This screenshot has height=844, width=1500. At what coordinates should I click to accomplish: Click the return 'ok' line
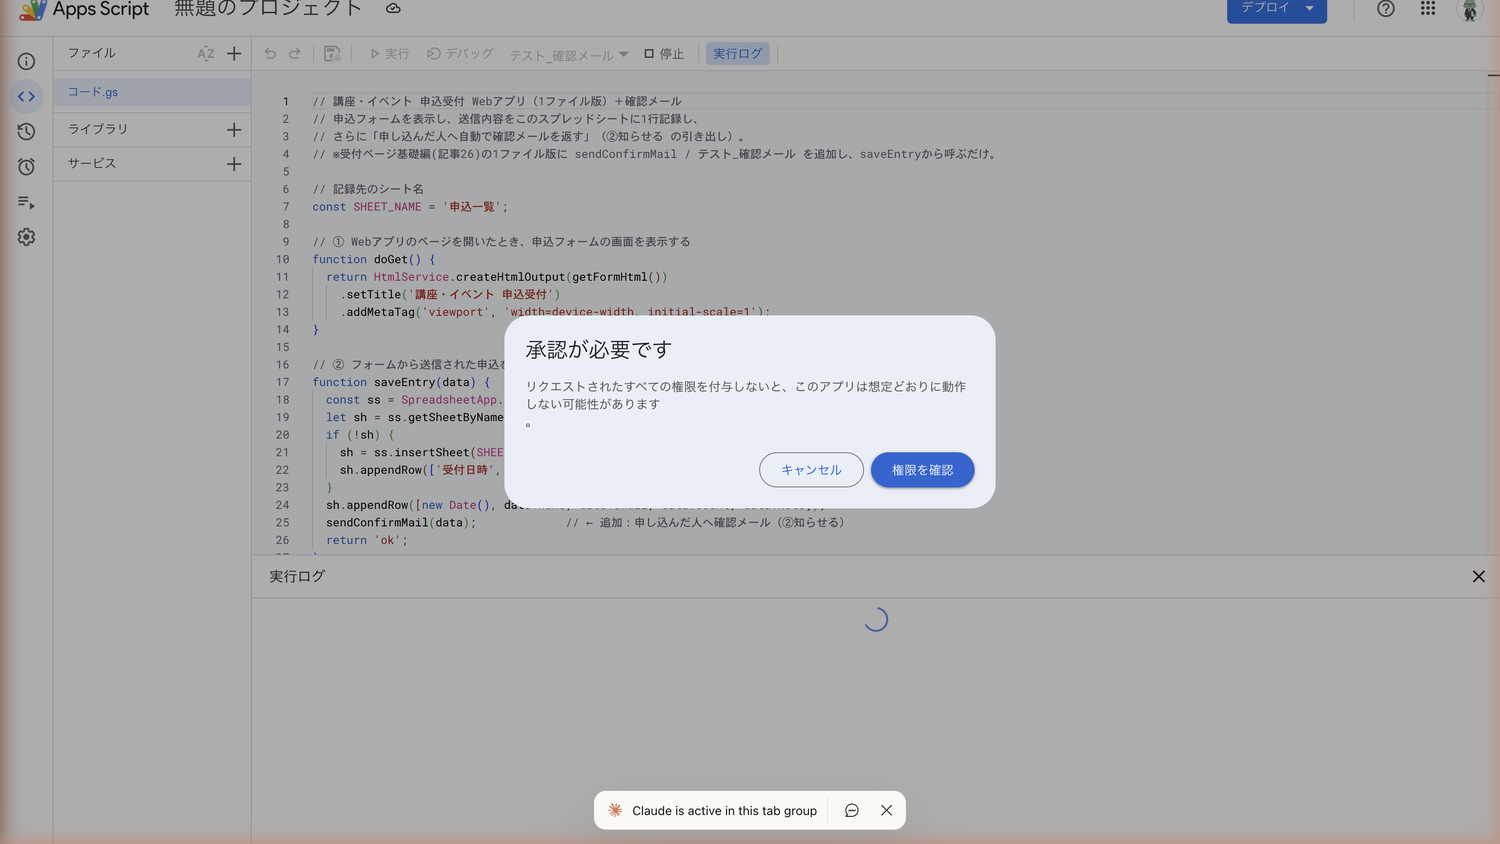(367, 540)
